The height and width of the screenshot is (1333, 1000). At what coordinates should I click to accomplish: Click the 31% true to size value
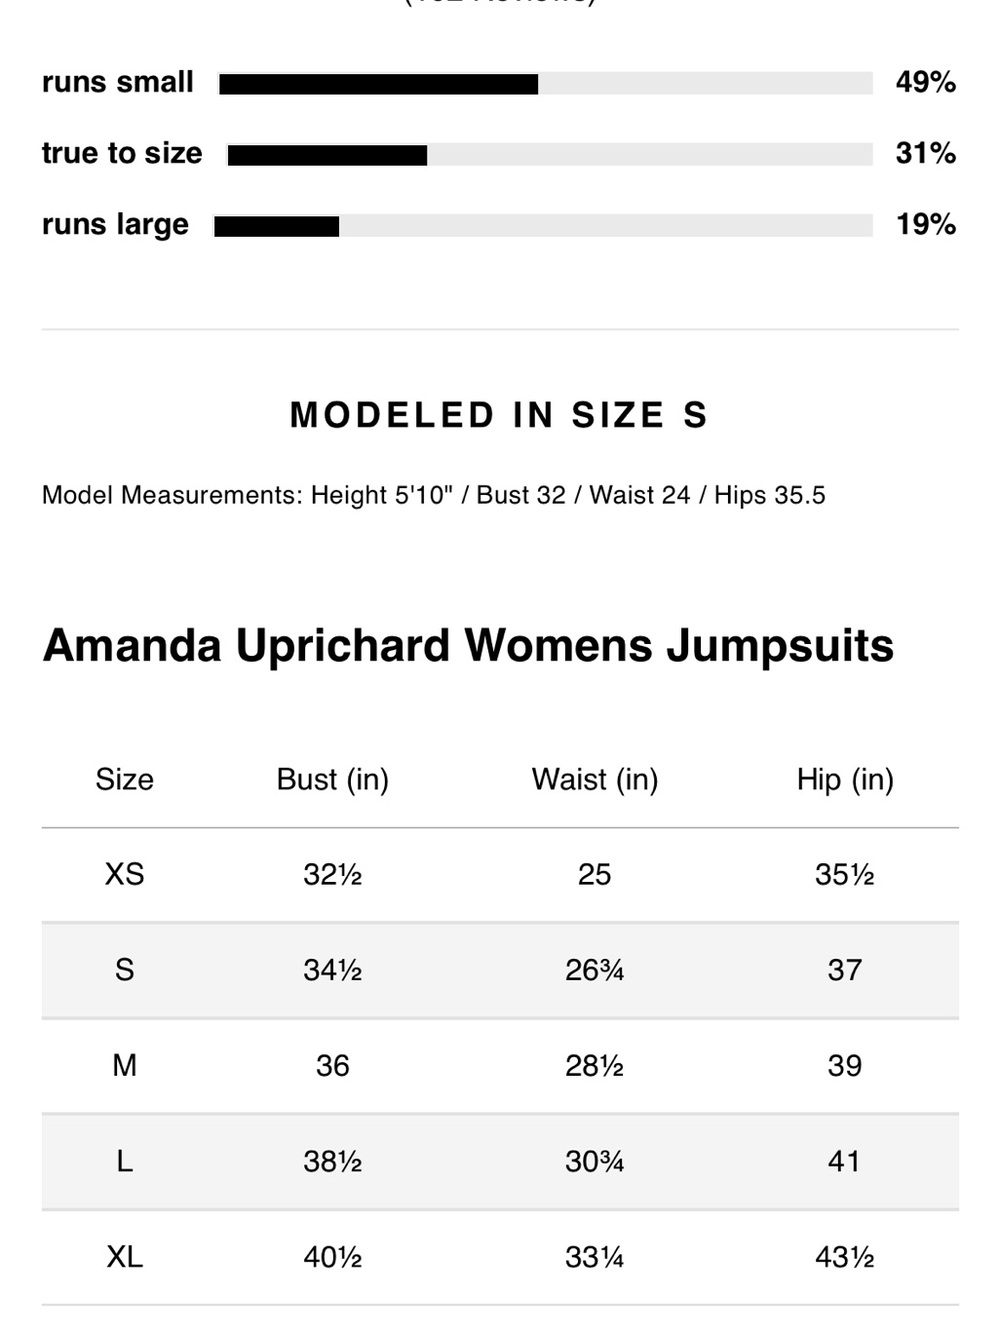pos(925,153)
